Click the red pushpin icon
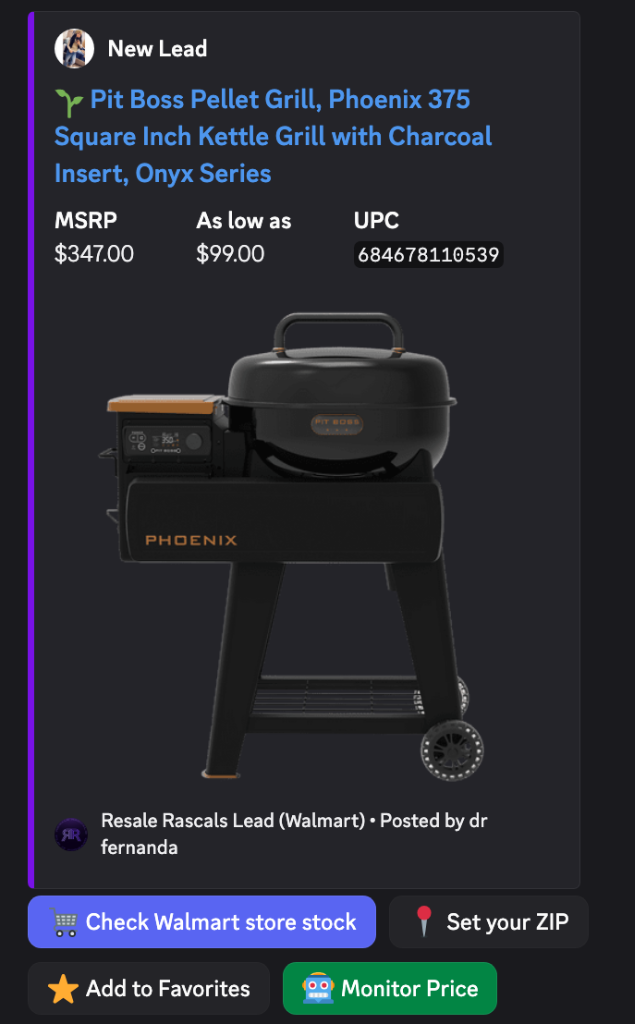The height and width of the screenshot is (1024, 635). click(424, 921)
